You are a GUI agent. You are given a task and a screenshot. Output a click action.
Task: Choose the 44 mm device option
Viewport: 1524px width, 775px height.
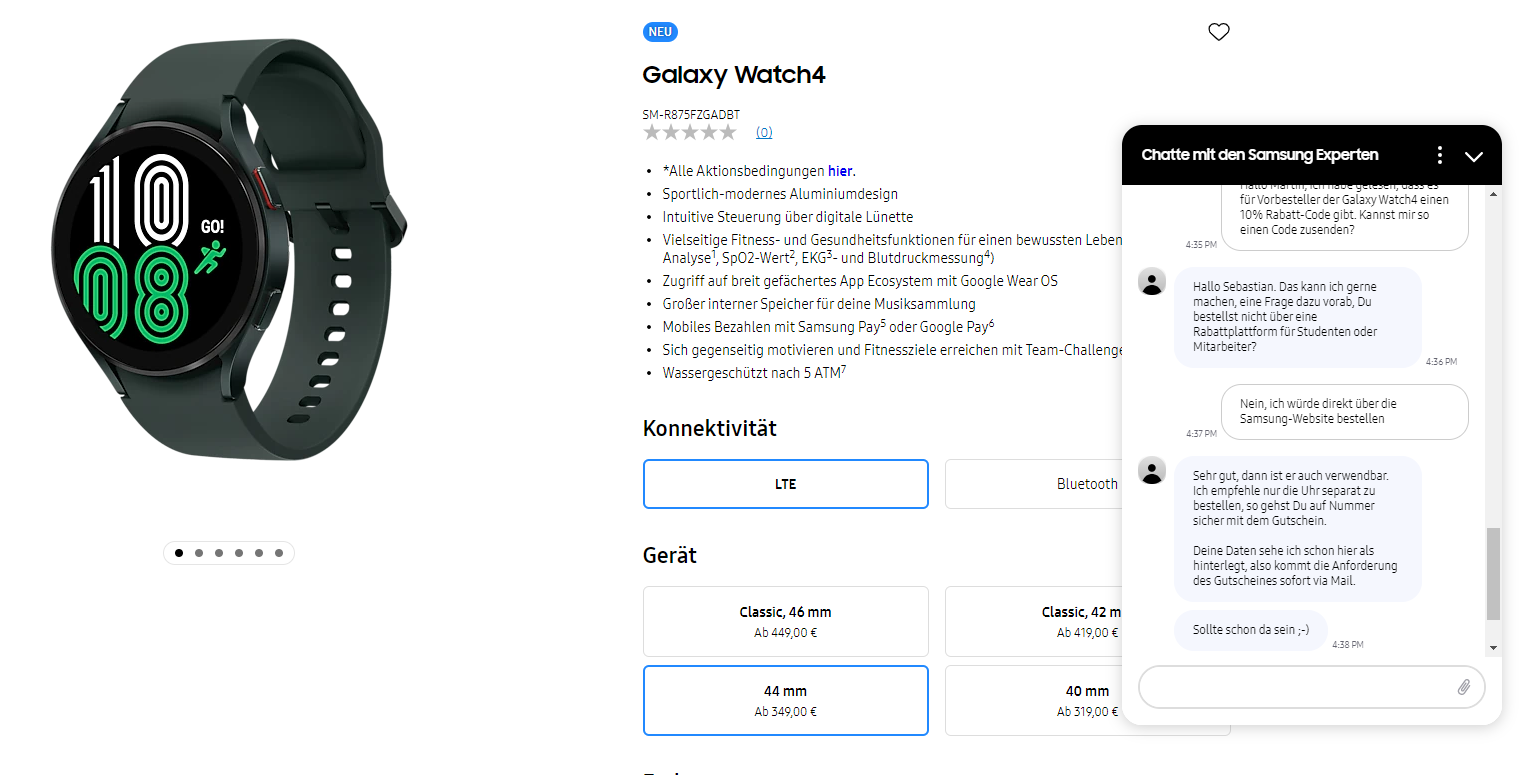786,700
